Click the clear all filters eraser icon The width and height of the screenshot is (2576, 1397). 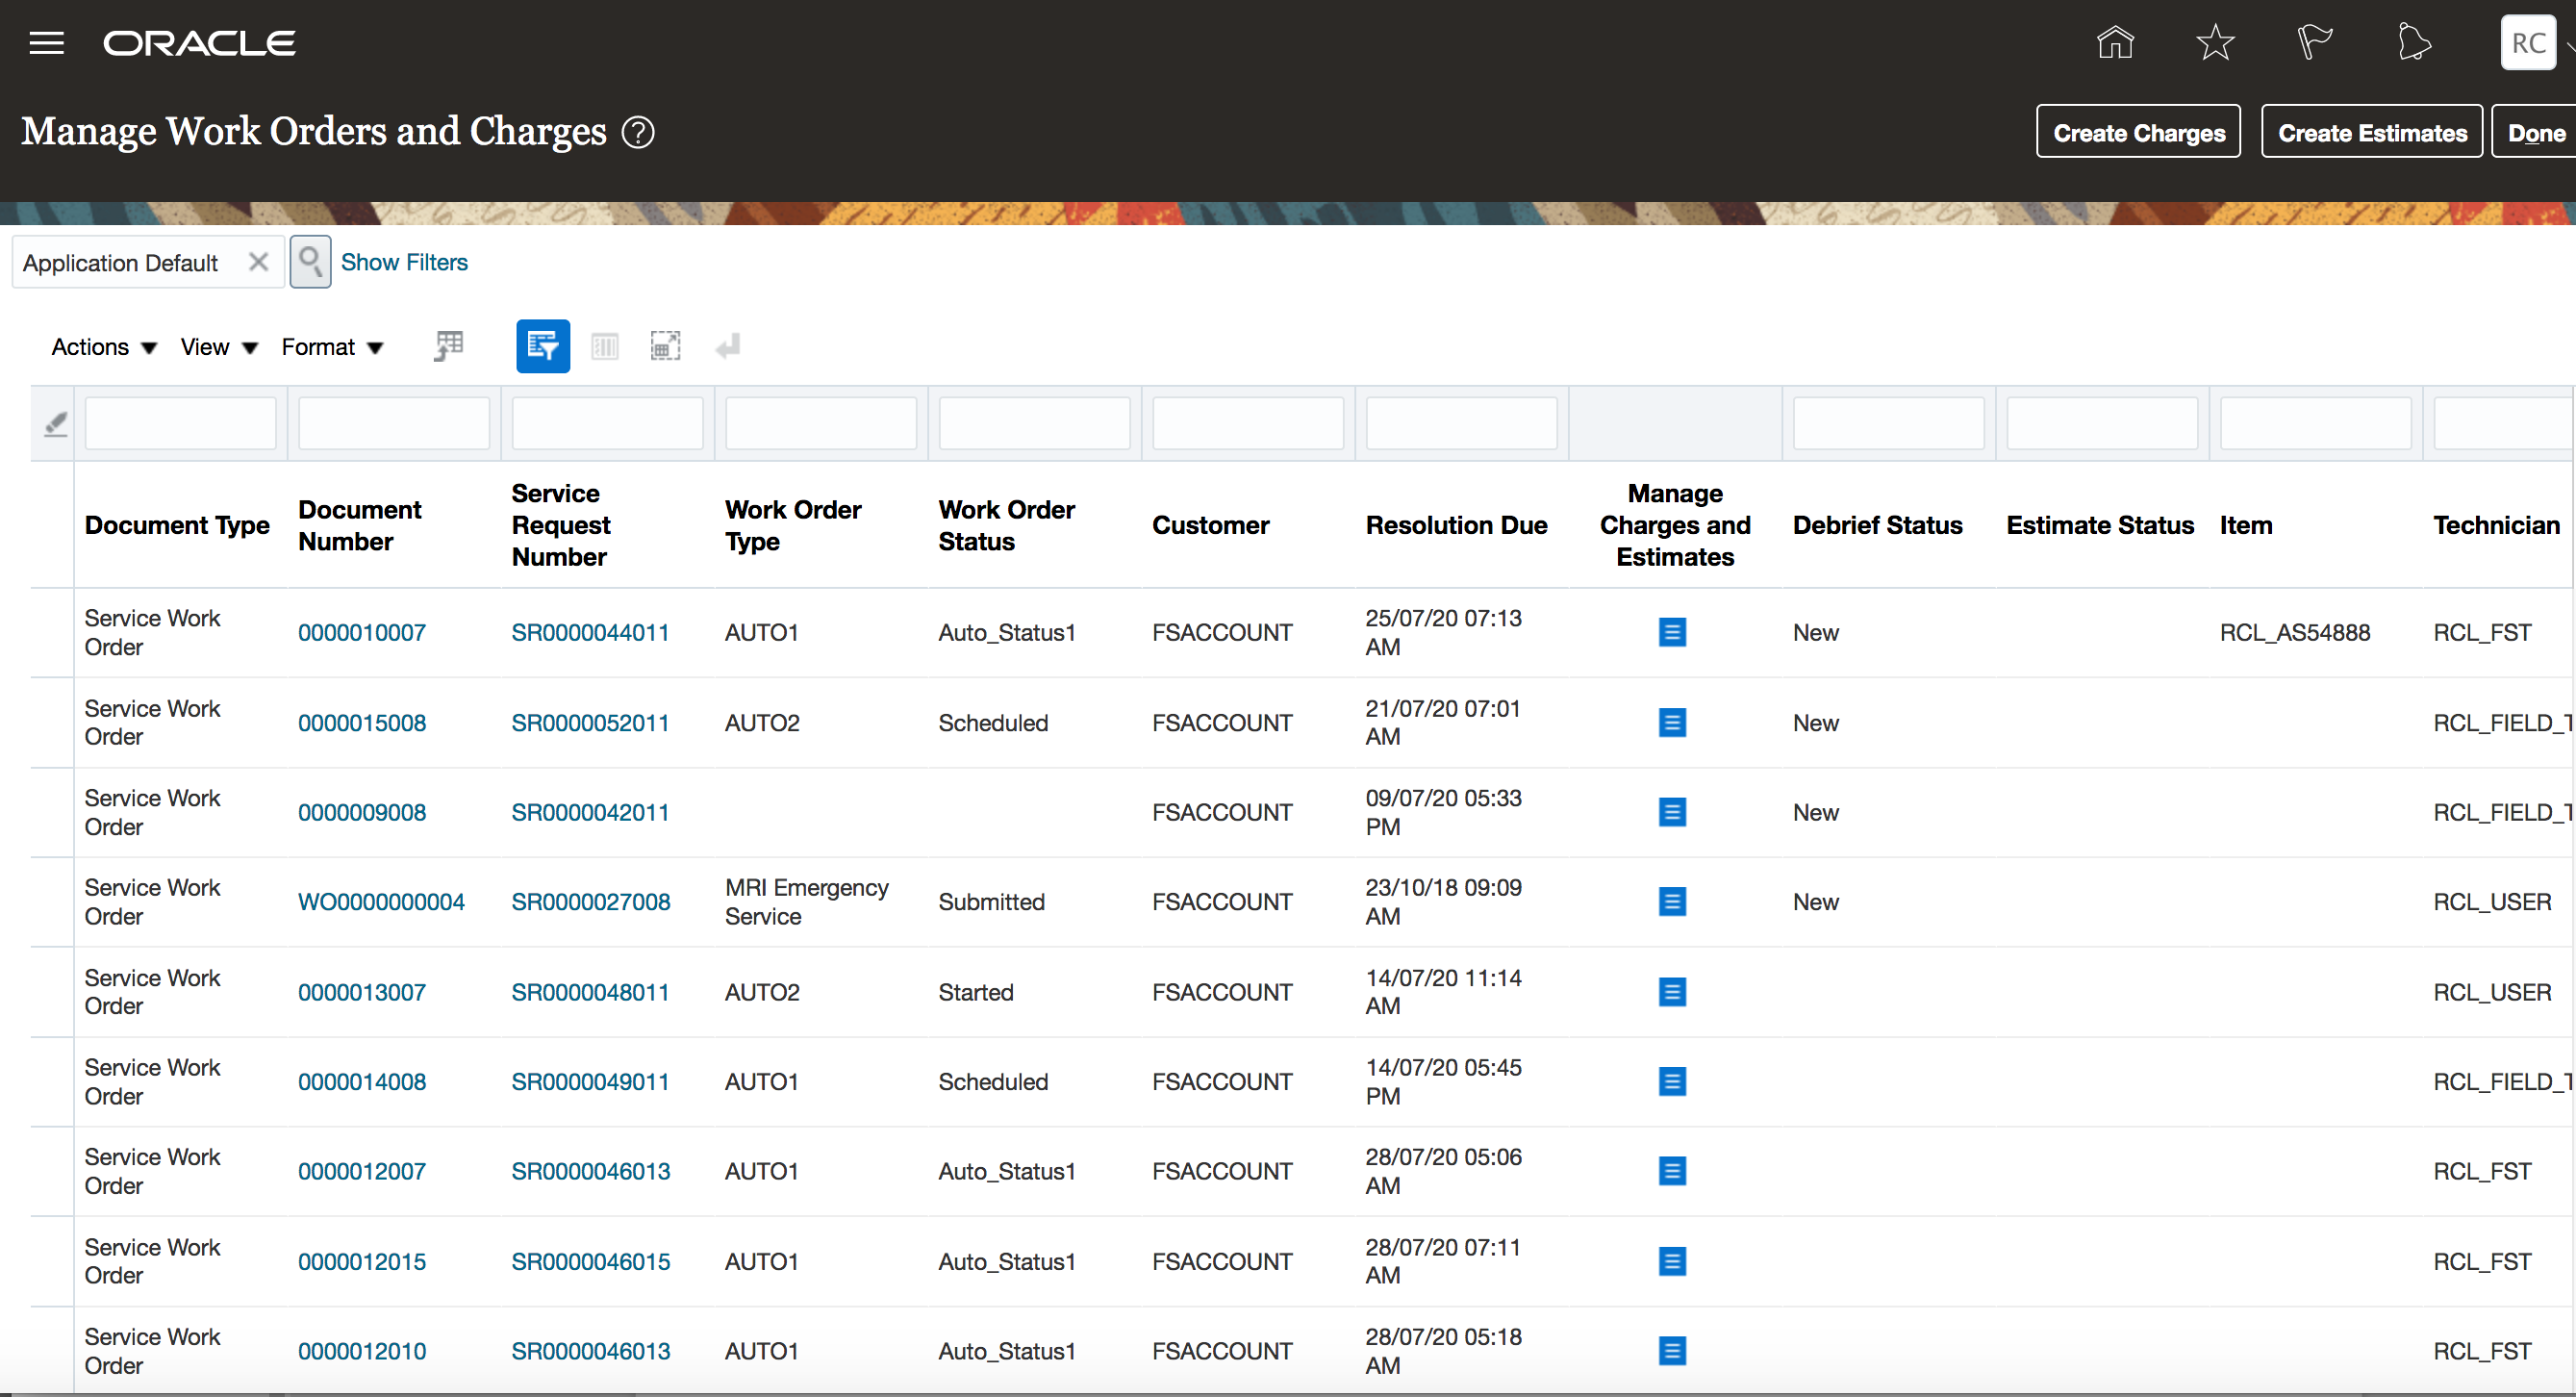point(56,424)
